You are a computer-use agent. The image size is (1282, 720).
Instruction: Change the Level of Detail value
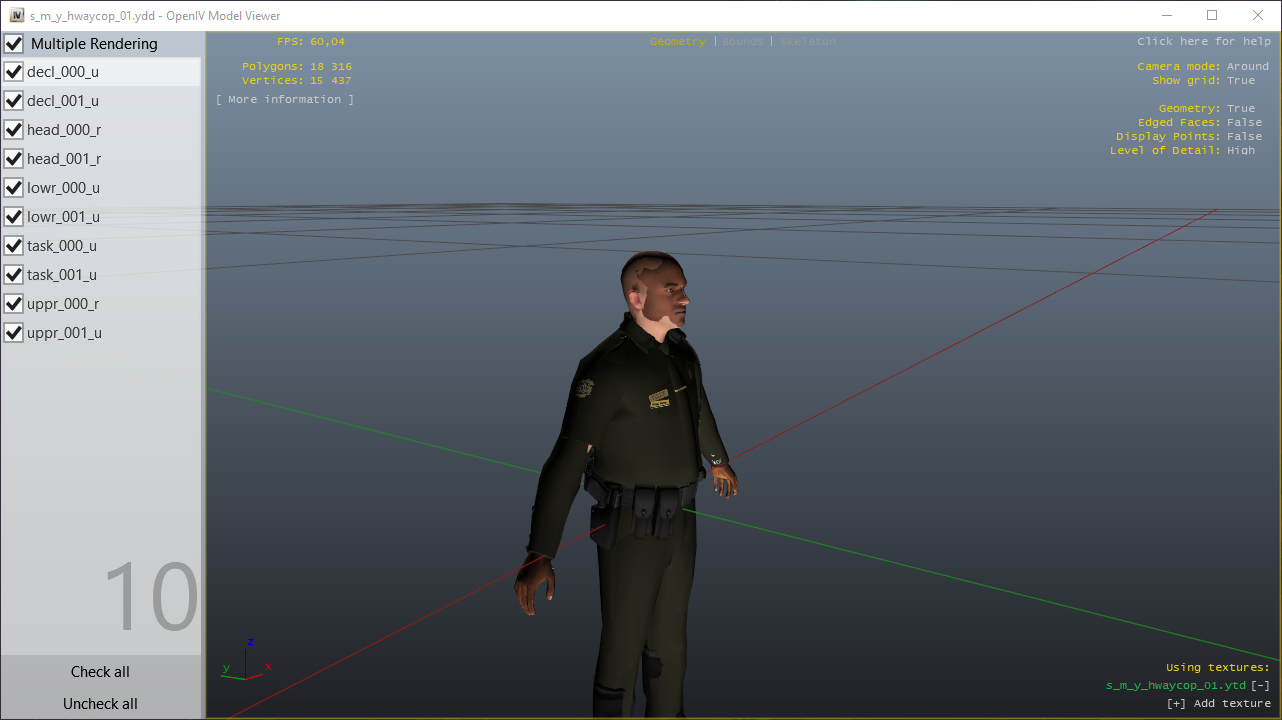tap(1240, 151)
